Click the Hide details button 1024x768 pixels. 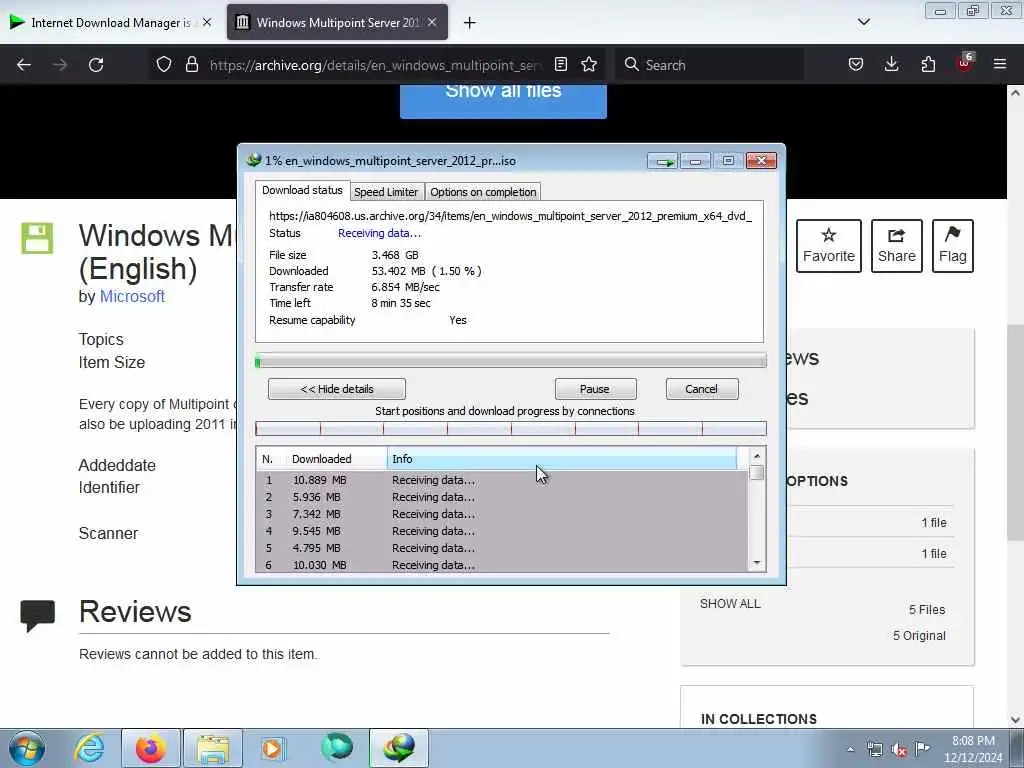pos(337,389)
